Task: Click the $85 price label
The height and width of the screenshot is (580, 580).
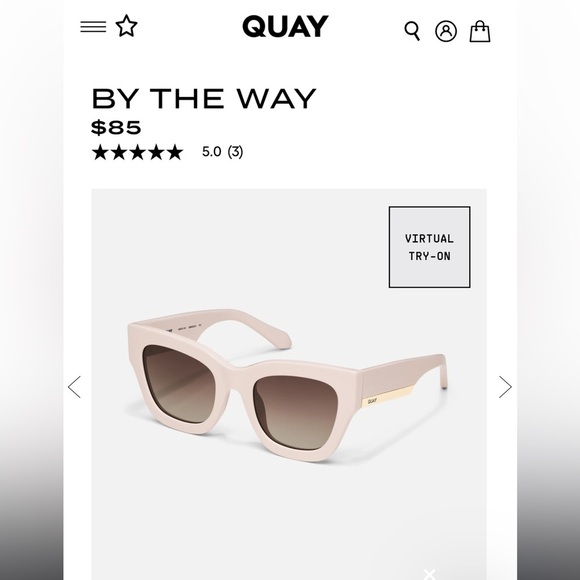Action: tap(116, 127)
